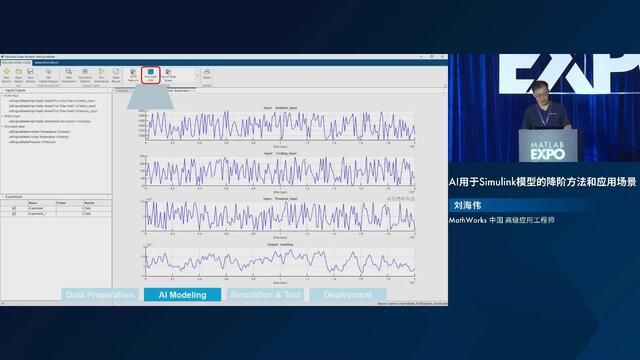The height and width of the screenshot is (360, 640).
Task: Collapse the ROM Output tree node
Action: 3,116
